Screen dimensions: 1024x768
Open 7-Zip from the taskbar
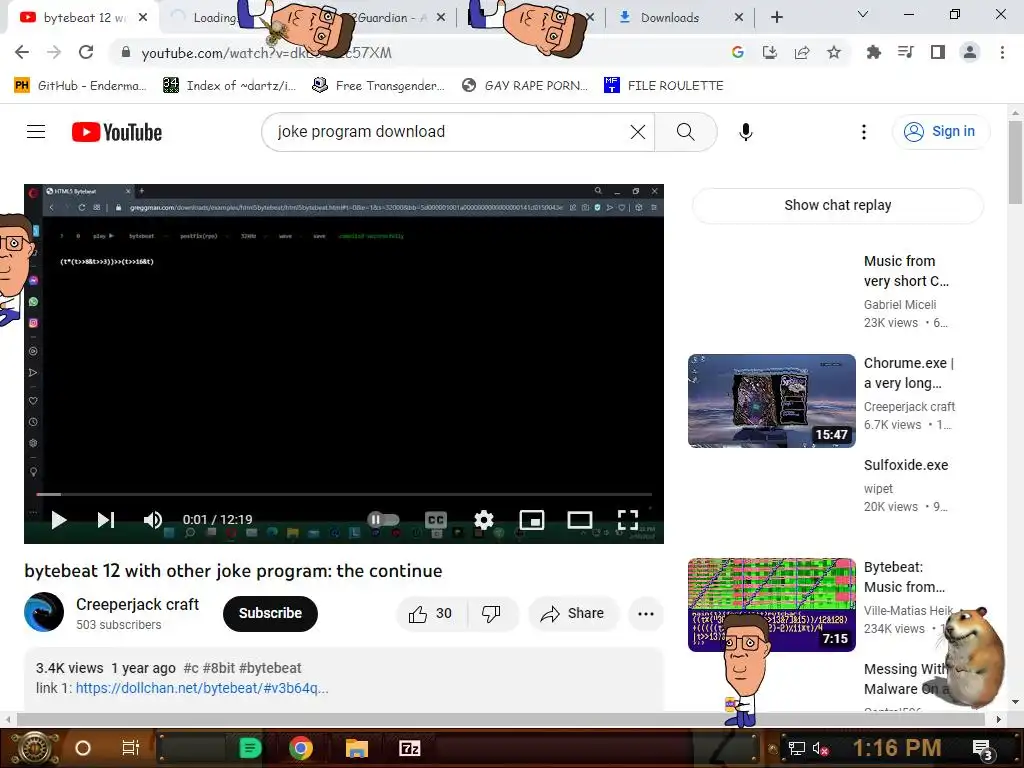(x=409, y=748)
